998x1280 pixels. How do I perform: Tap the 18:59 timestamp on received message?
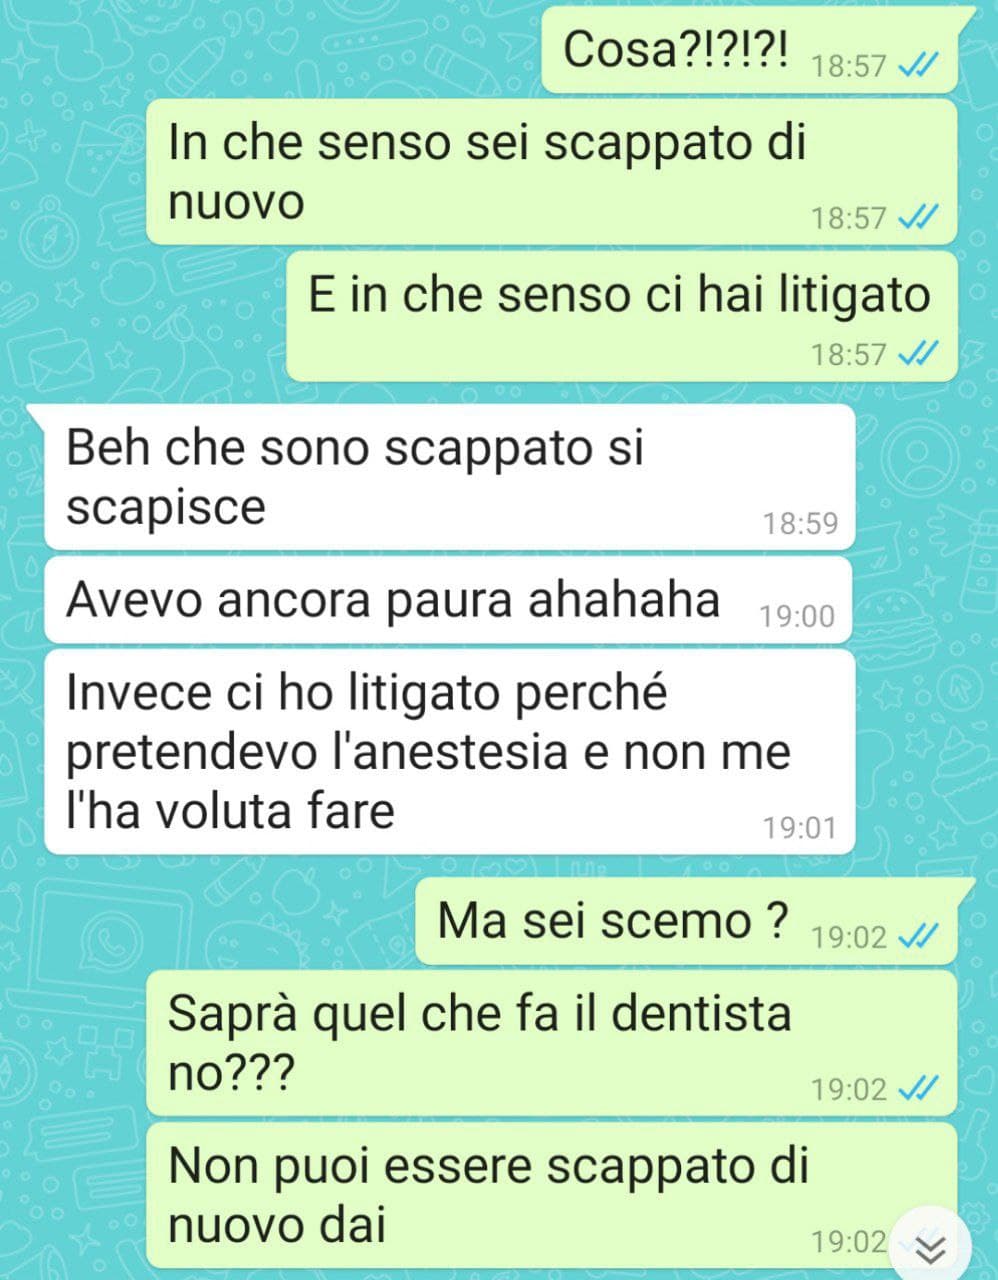tap(800, 523)
